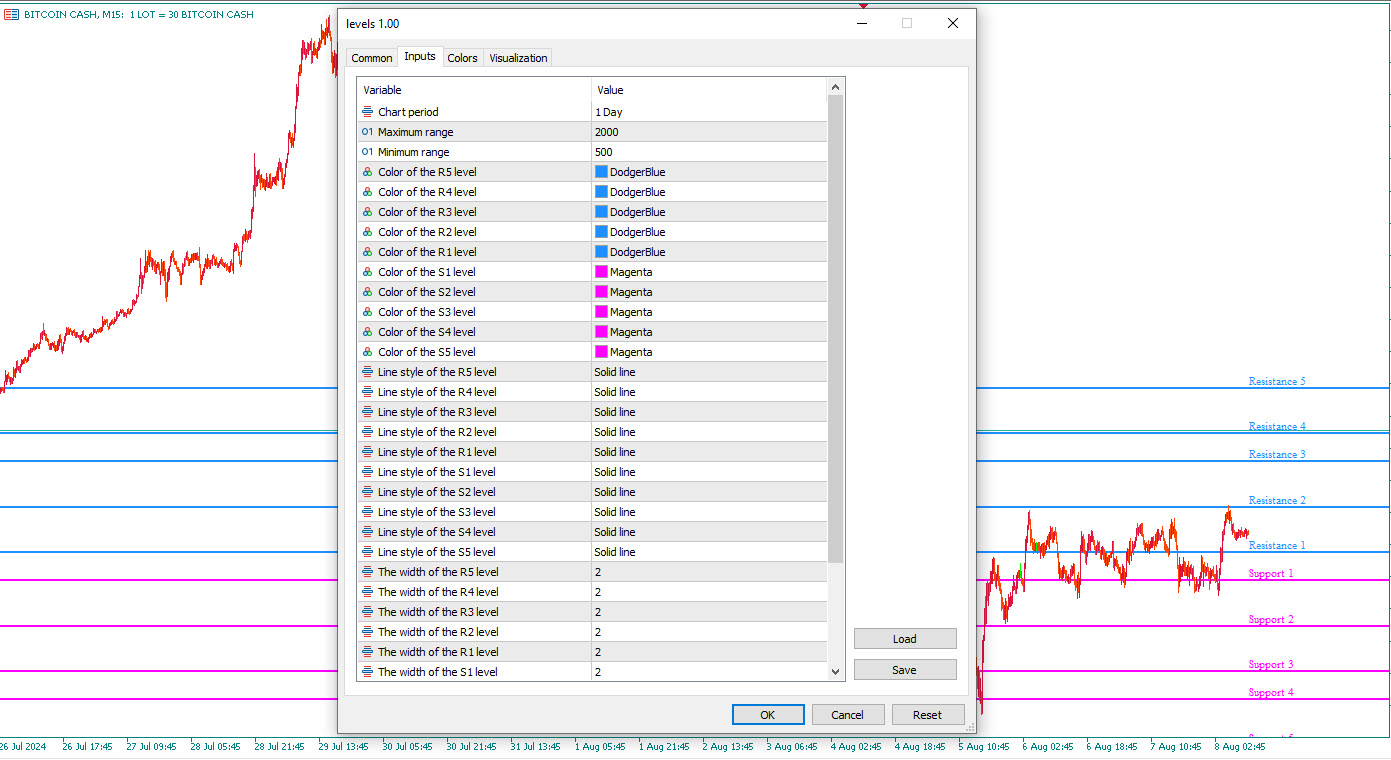Screen dimensions: 1391x760
Task: Open Line style of the S2 level value
Action: click(x=709, y=492)
